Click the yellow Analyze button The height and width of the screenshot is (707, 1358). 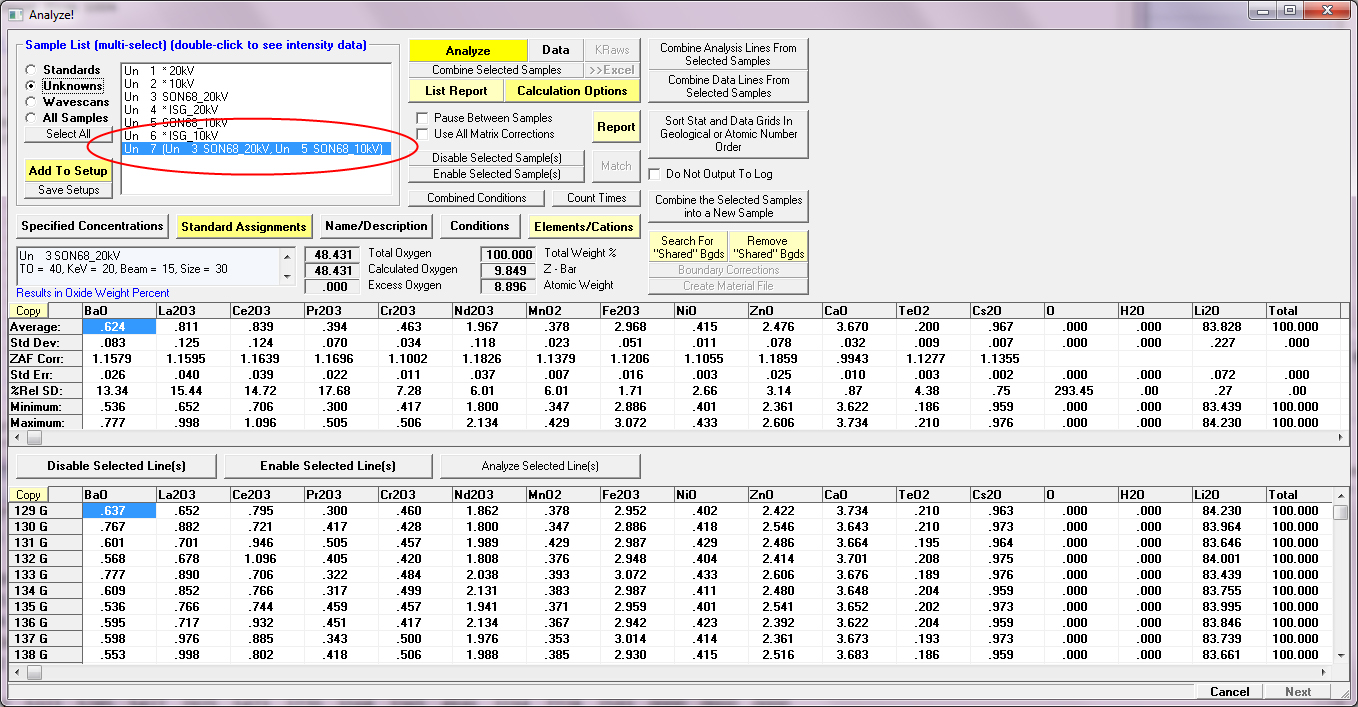[x=467, y=51]
